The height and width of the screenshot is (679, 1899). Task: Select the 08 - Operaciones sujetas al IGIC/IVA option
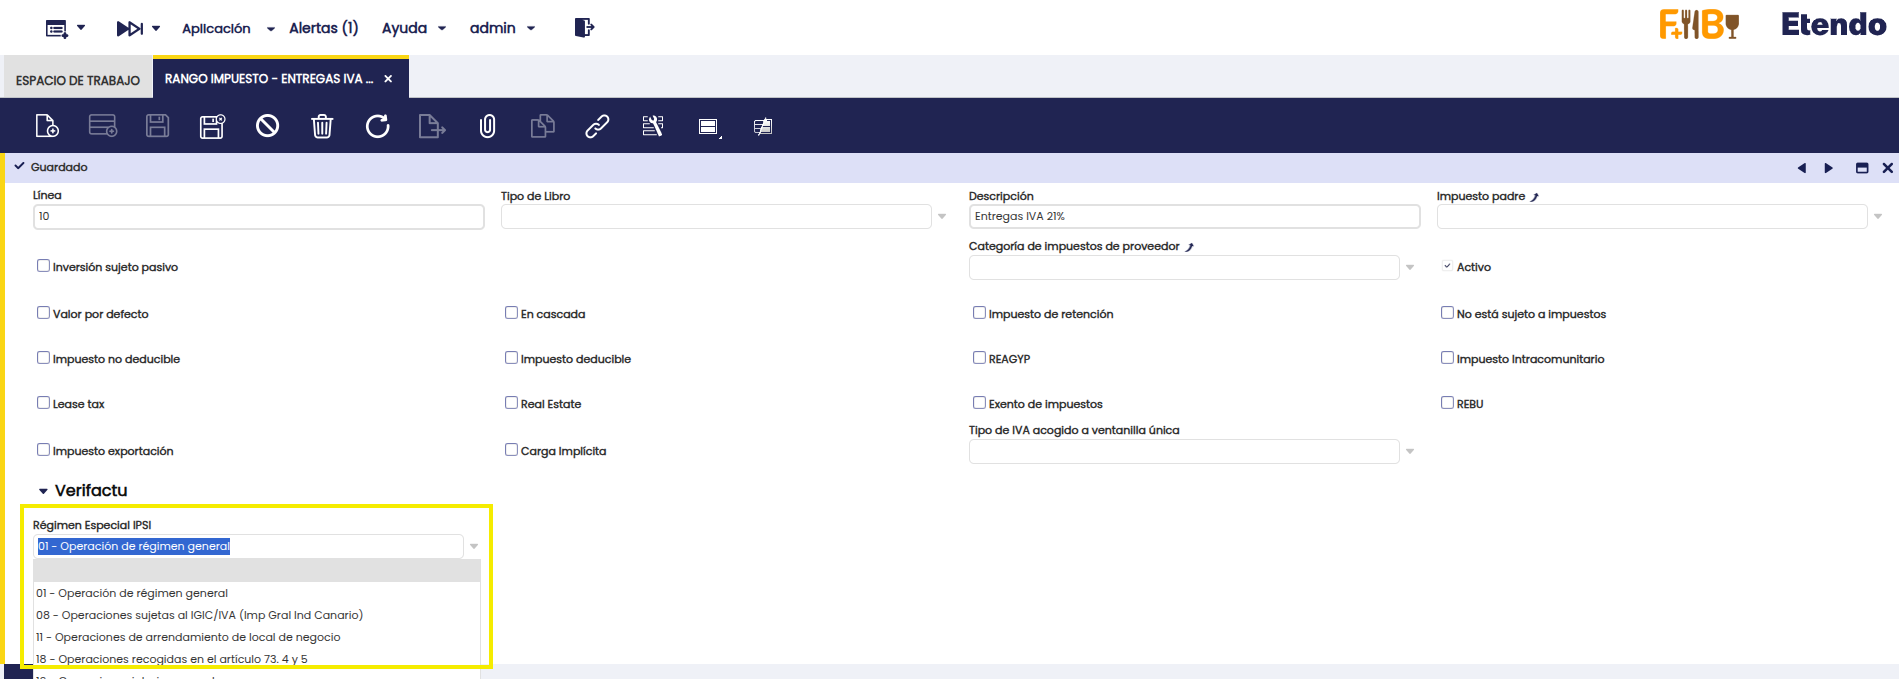tap(200, 615)
